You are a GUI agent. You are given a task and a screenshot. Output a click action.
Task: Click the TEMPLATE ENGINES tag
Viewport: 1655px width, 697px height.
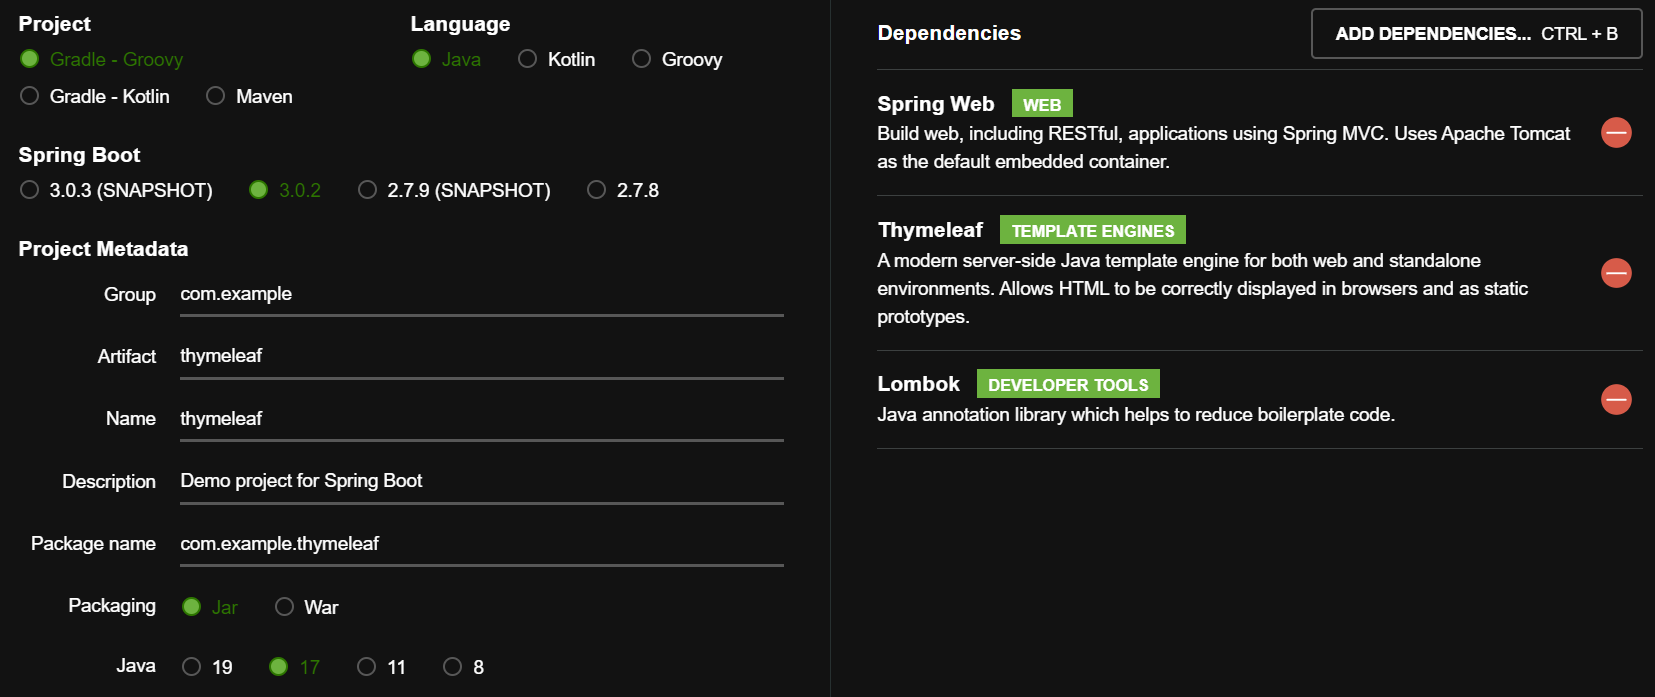1093,230
